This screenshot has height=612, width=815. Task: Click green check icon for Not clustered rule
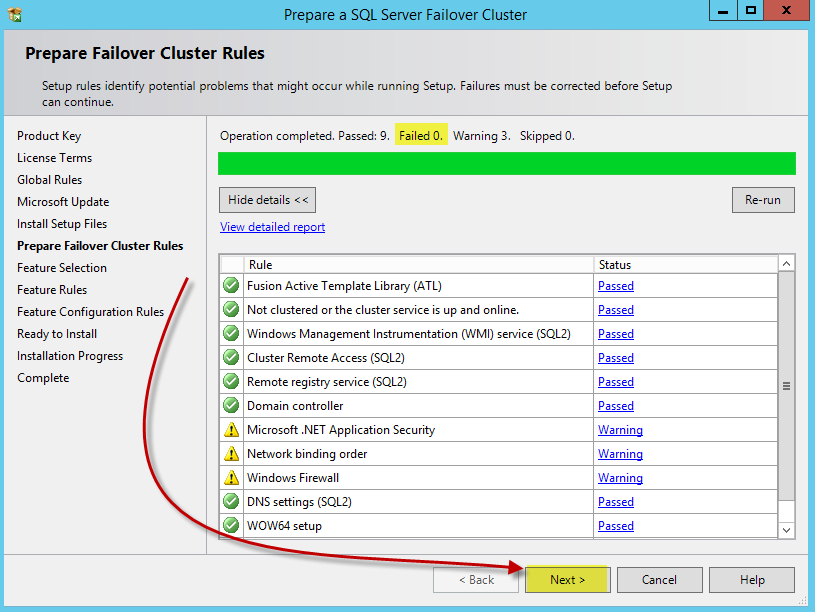pyautogui.click(x=231, y=309)
